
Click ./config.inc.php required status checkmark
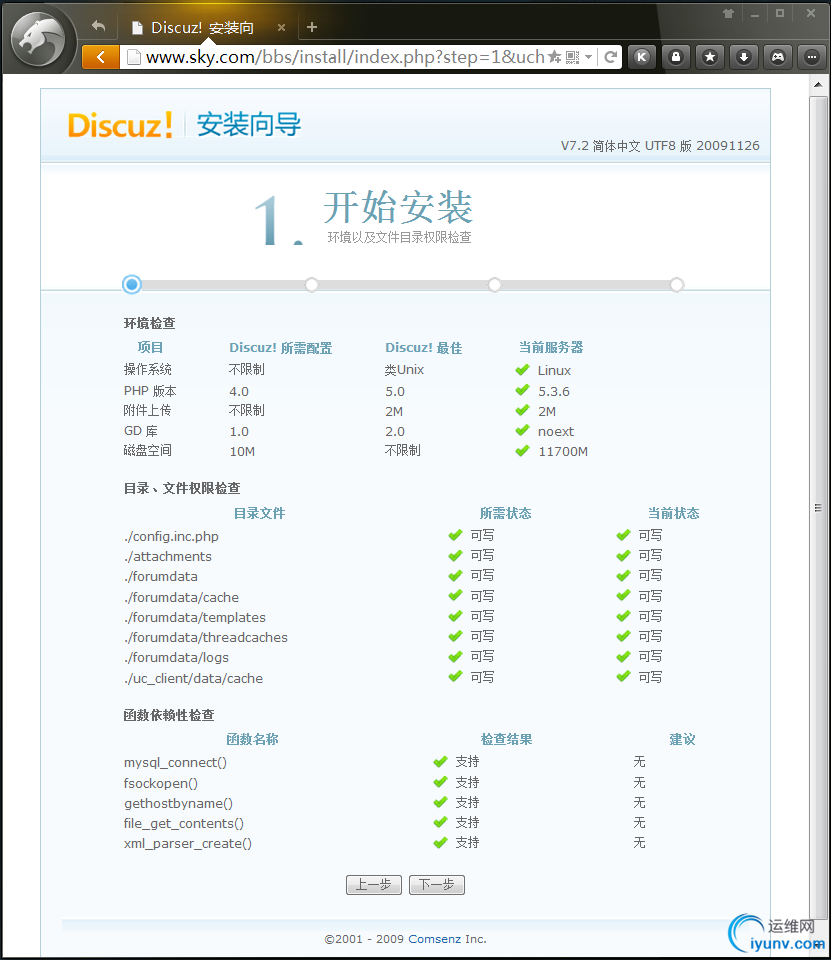455,535
